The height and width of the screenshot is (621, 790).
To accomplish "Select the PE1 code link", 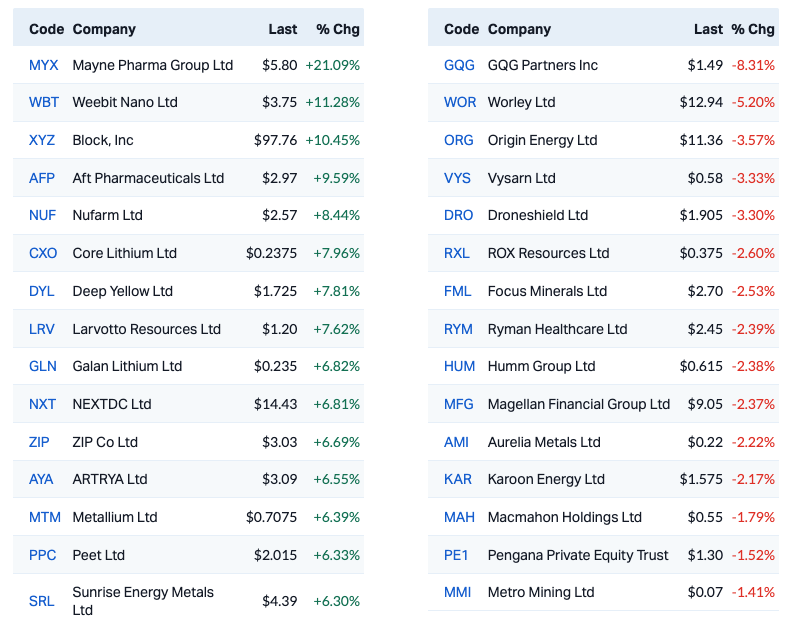I will [456, 555].
